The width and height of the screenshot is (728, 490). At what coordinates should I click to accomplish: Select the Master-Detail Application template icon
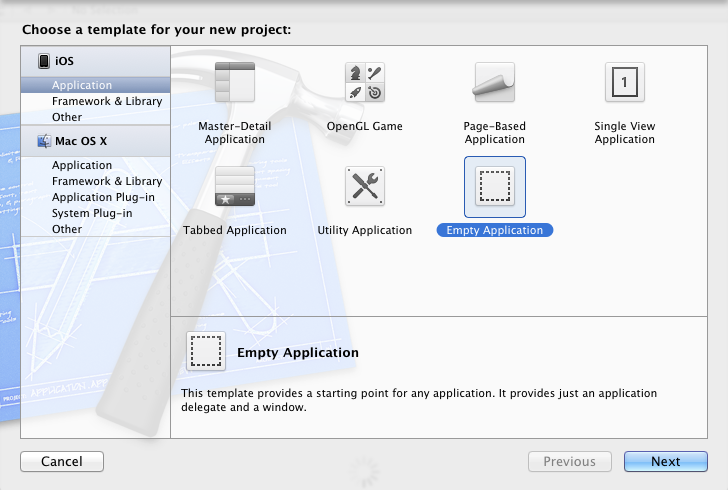click(x=235, y=82)
